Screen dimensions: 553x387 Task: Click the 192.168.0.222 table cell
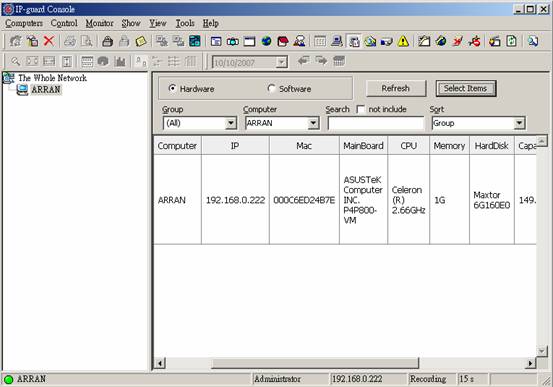235,200
